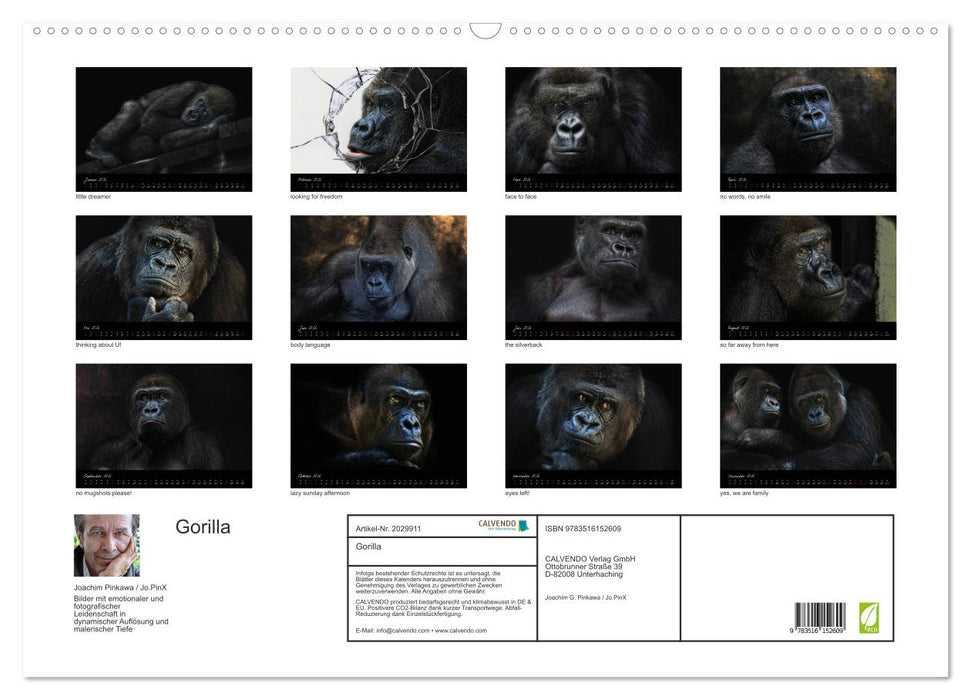Select the 'yes, we are family' December thumbnail
The width and height of the screenshot is (971, 700).
coord(808,424)
